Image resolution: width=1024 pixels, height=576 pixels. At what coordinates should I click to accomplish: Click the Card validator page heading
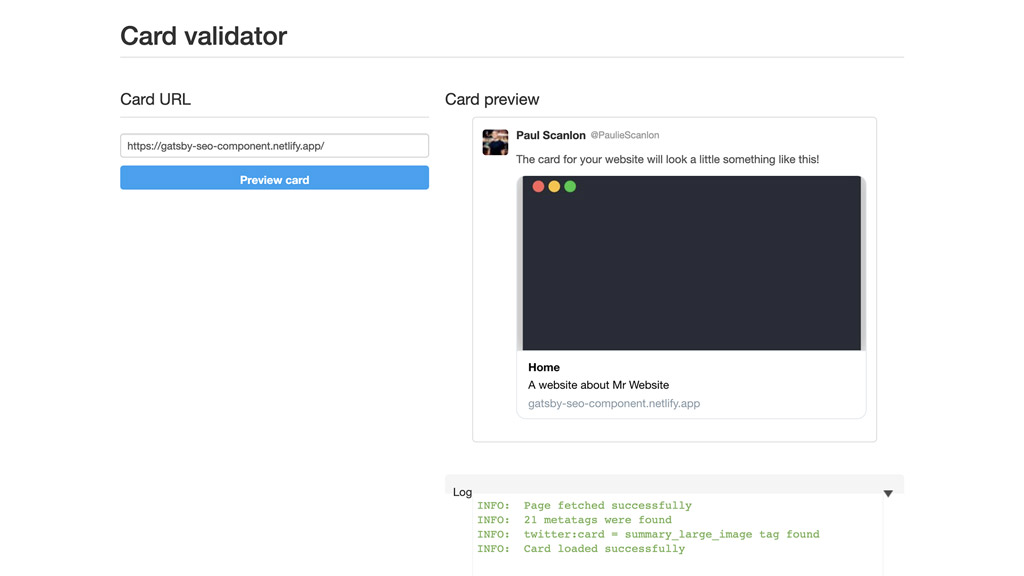(203, 36)
